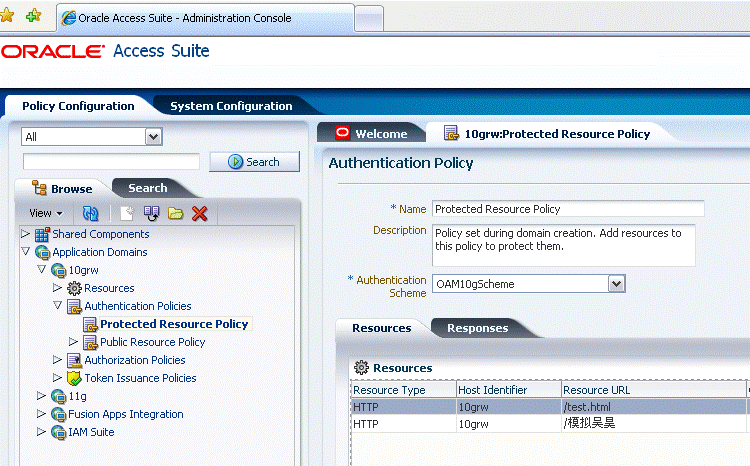This screenshot has height=466, width=750.
Task: Expand the Authorization Policies node
Action: (57, 359)
